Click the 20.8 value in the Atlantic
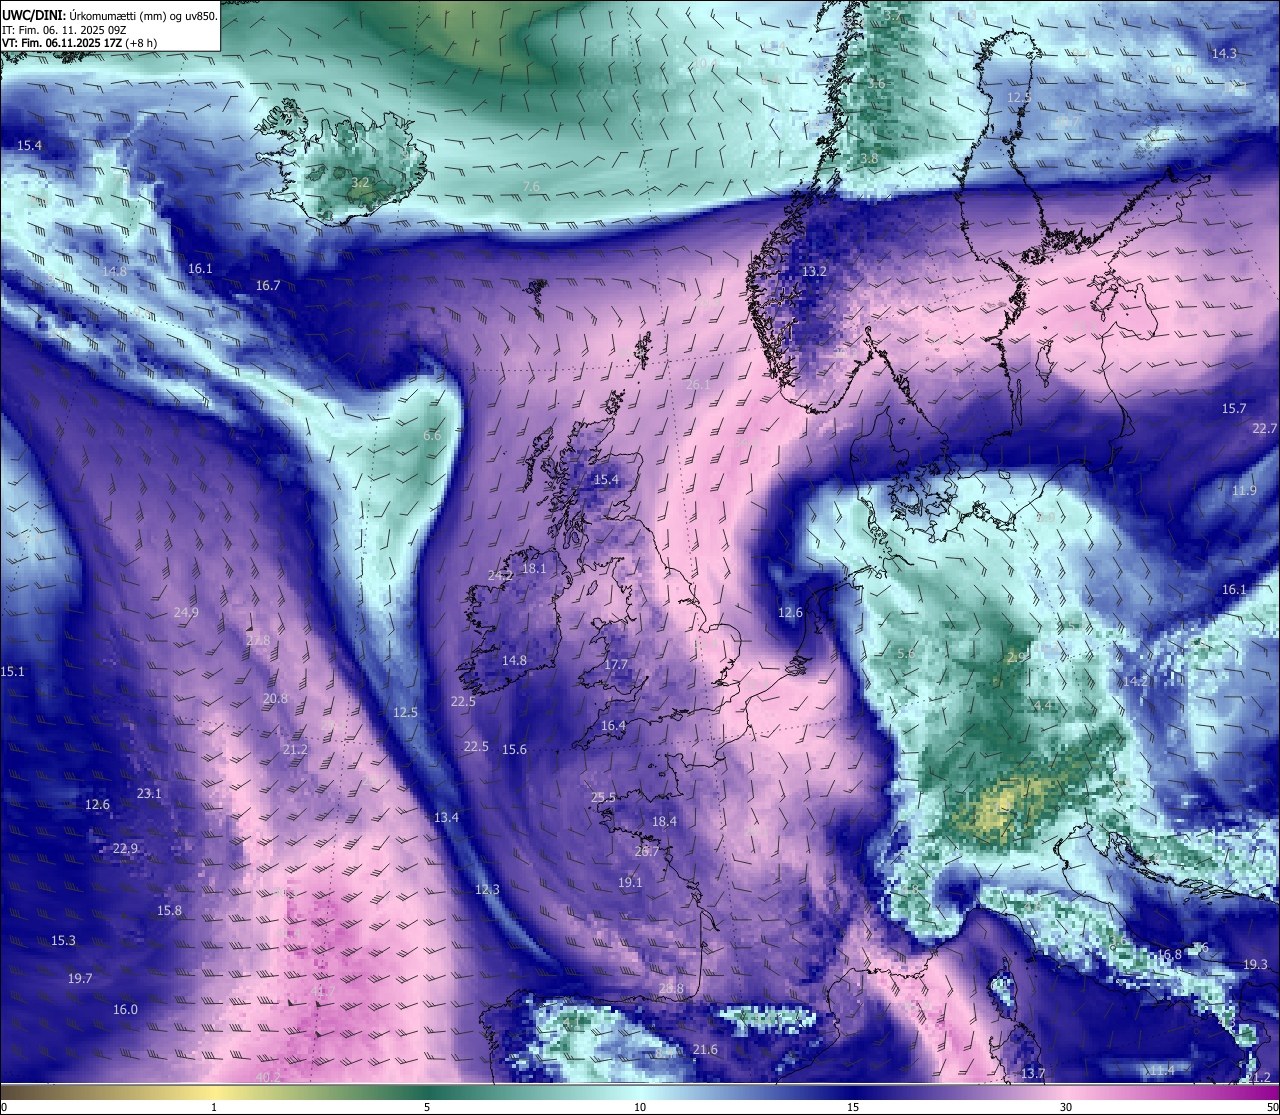Screen dimensions: 1280x1115 pyautogui.click(x=275, y=699)
